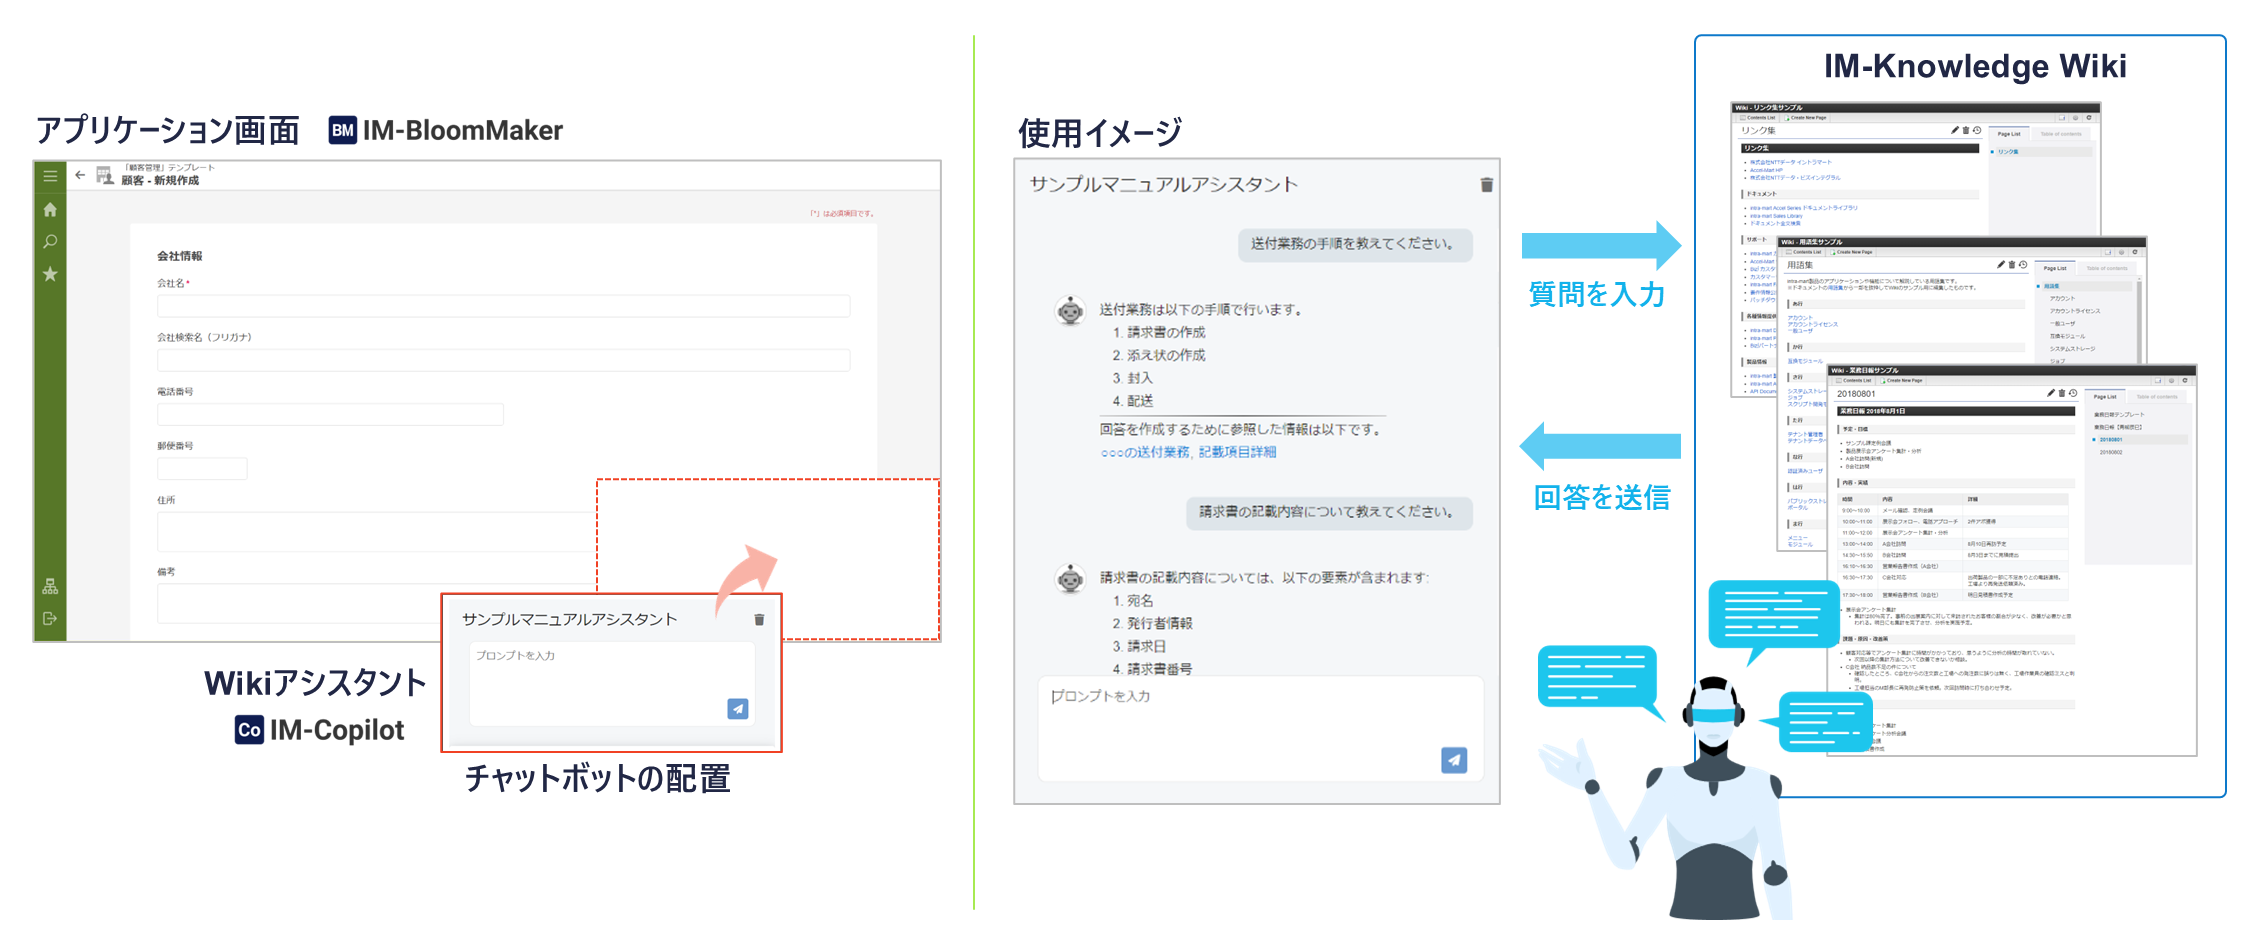
Task: Select the Page List tab in the 業務日報サンプル window
Action: pos(2105,397)
